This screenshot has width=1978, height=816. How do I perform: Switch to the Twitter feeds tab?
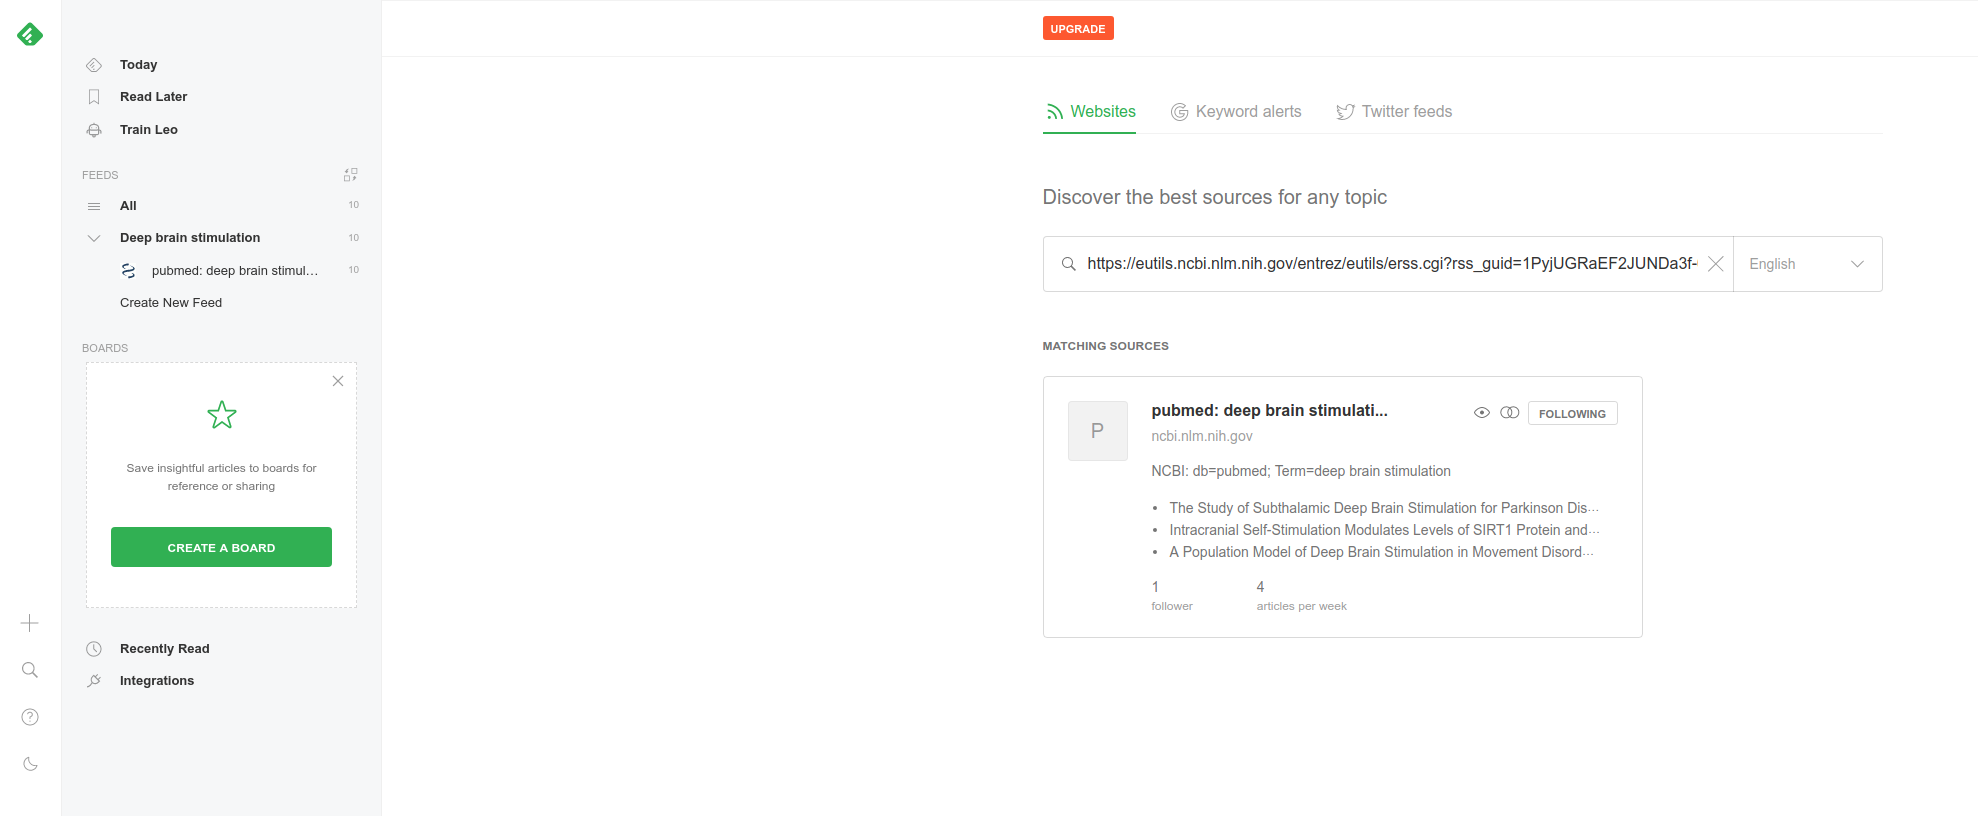click(x=1394, y=112)
